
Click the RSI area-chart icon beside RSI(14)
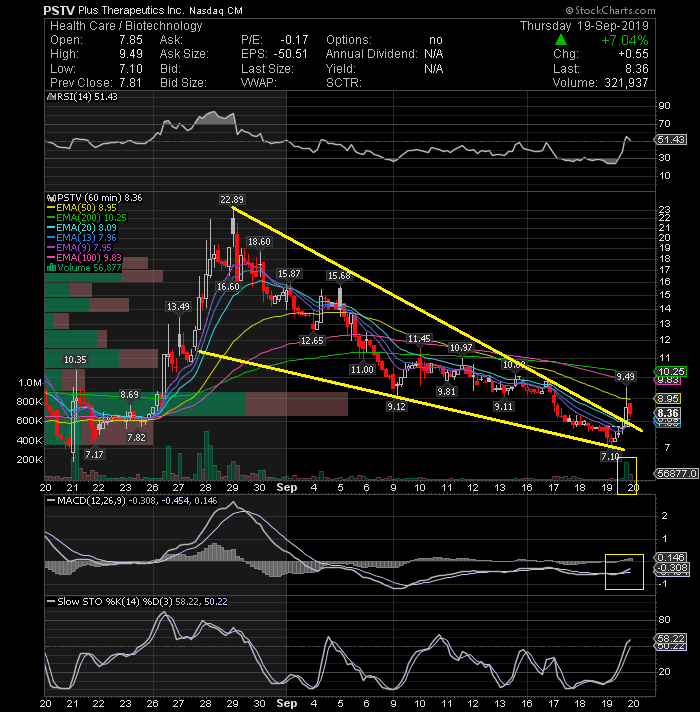point(50,97)
